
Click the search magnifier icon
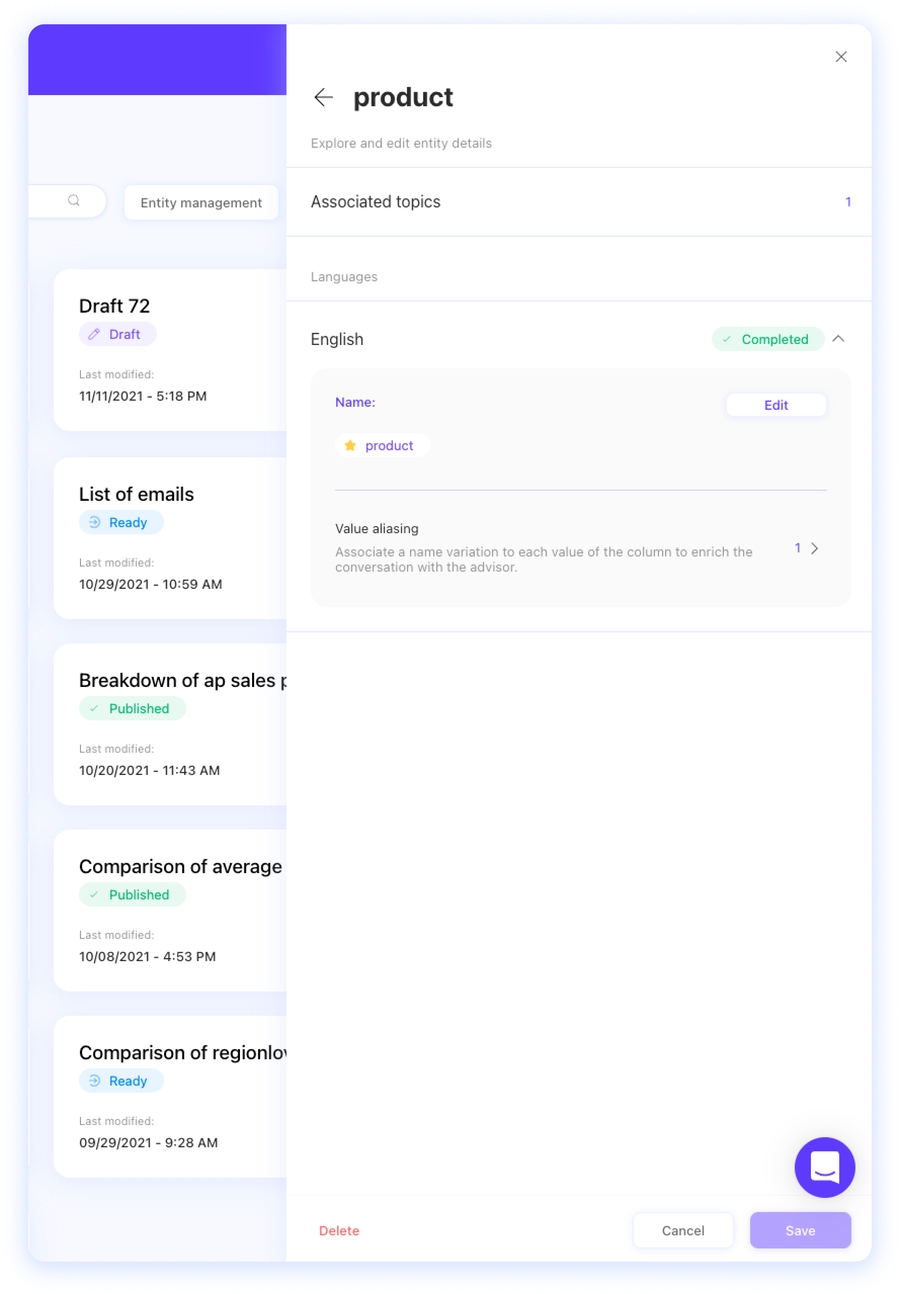[74, 201]
